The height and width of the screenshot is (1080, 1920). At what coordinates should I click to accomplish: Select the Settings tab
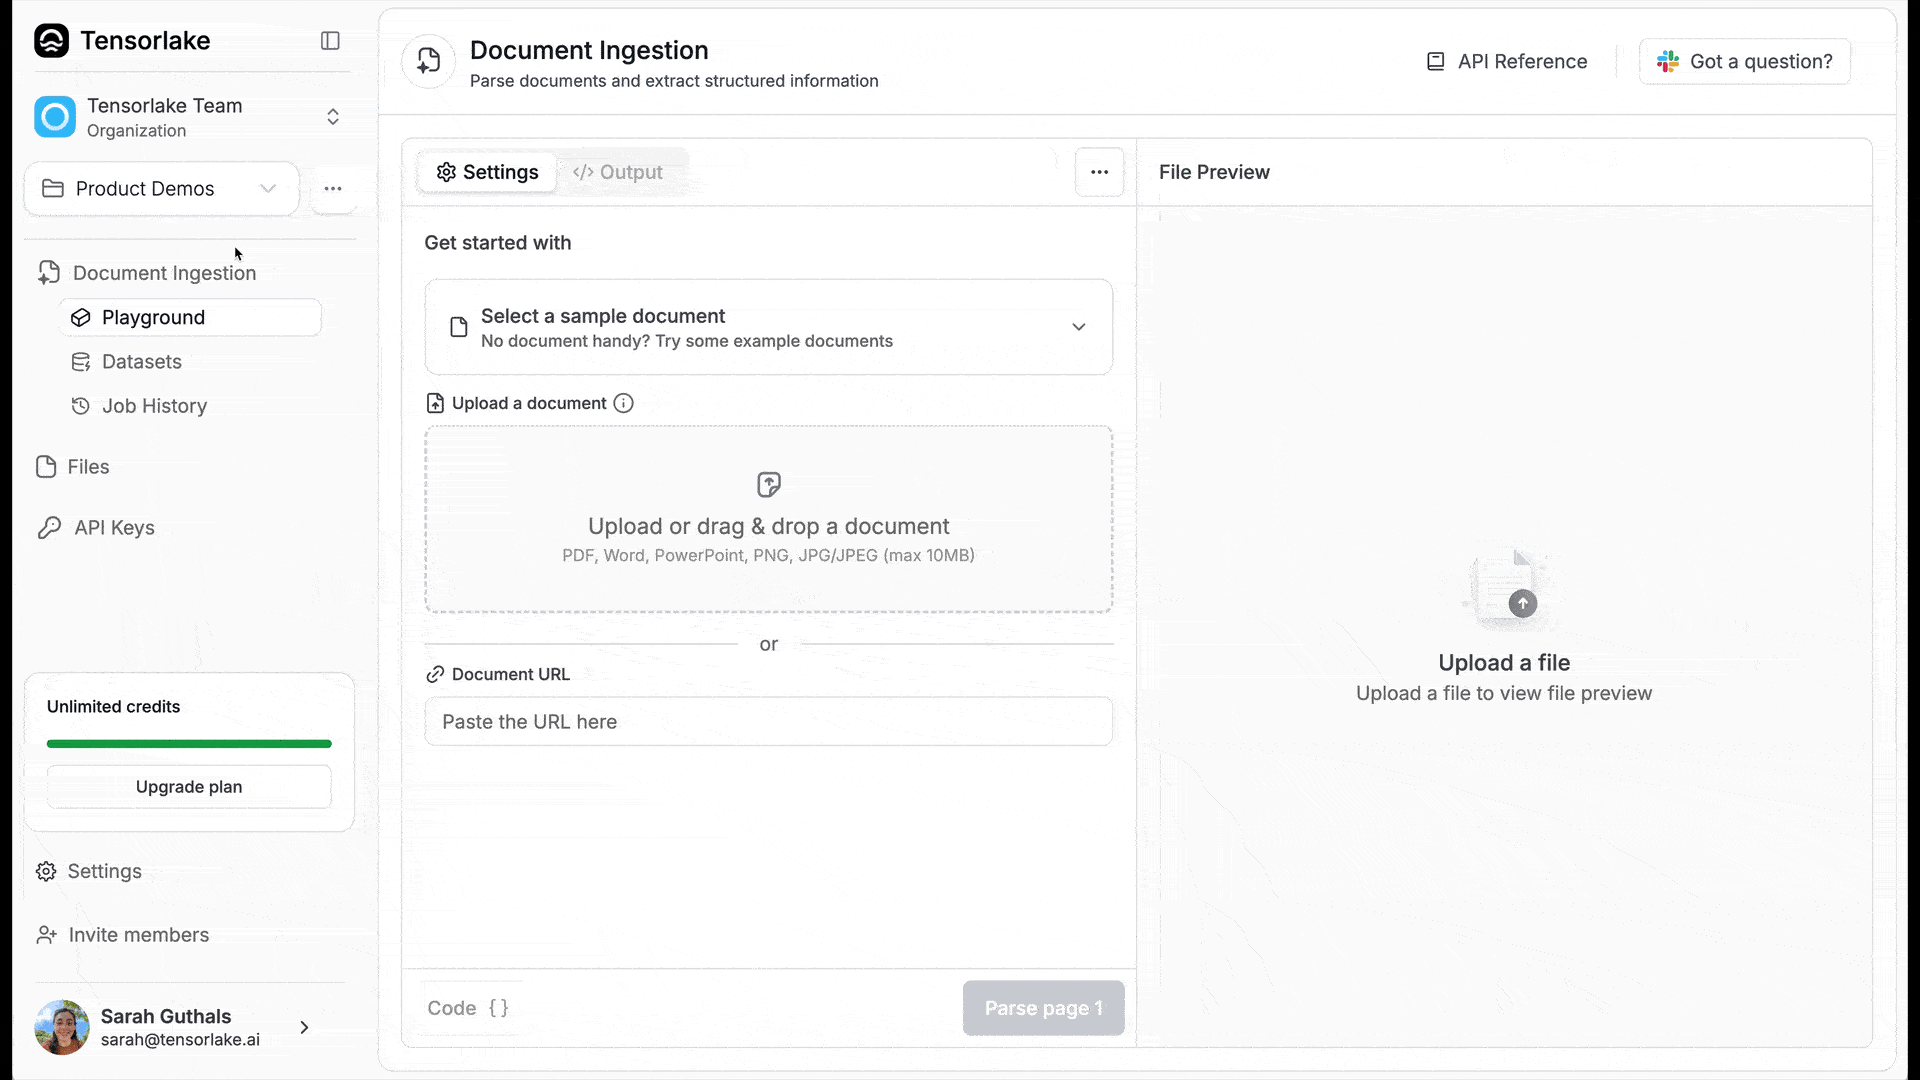488,172
